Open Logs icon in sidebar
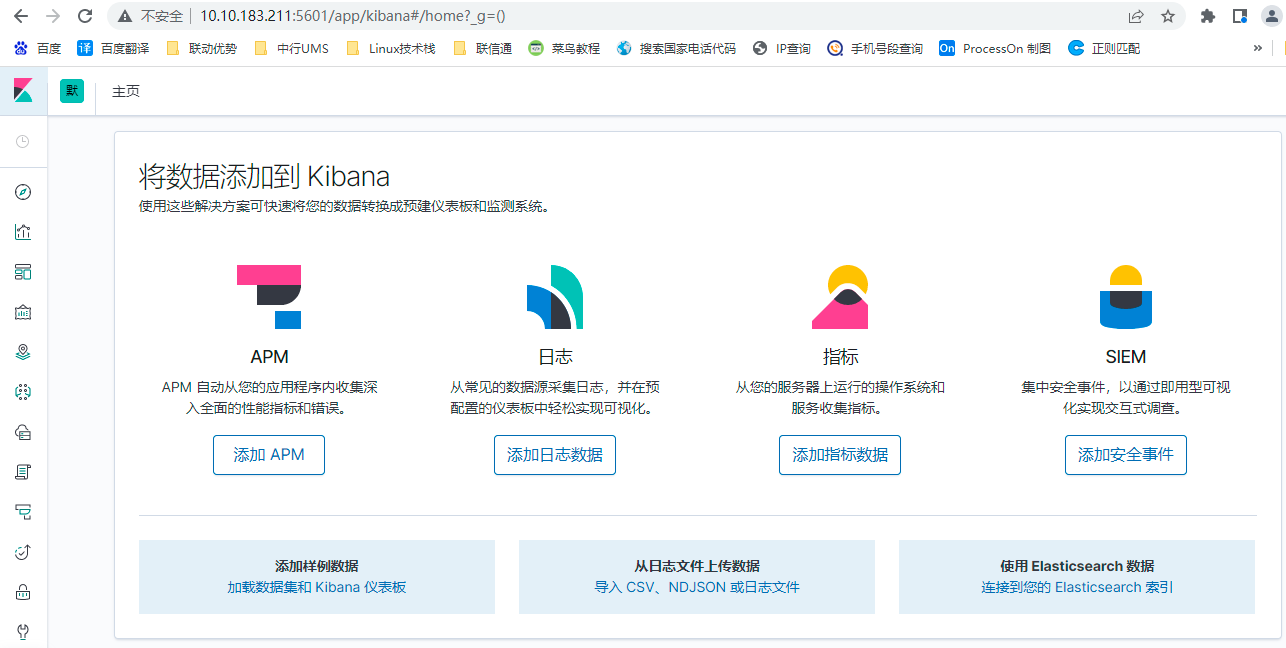Viewport: 1286px width, 648px height. [x=23, y=472]
